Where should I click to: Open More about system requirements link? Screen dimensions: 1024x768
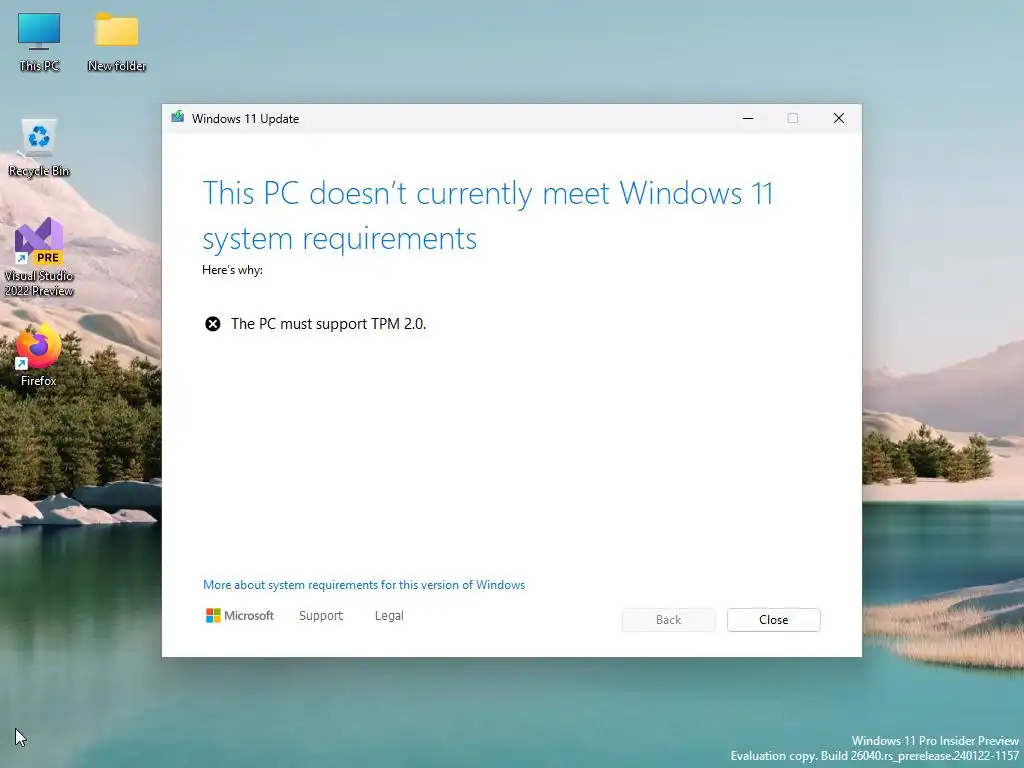pos(364,585)
